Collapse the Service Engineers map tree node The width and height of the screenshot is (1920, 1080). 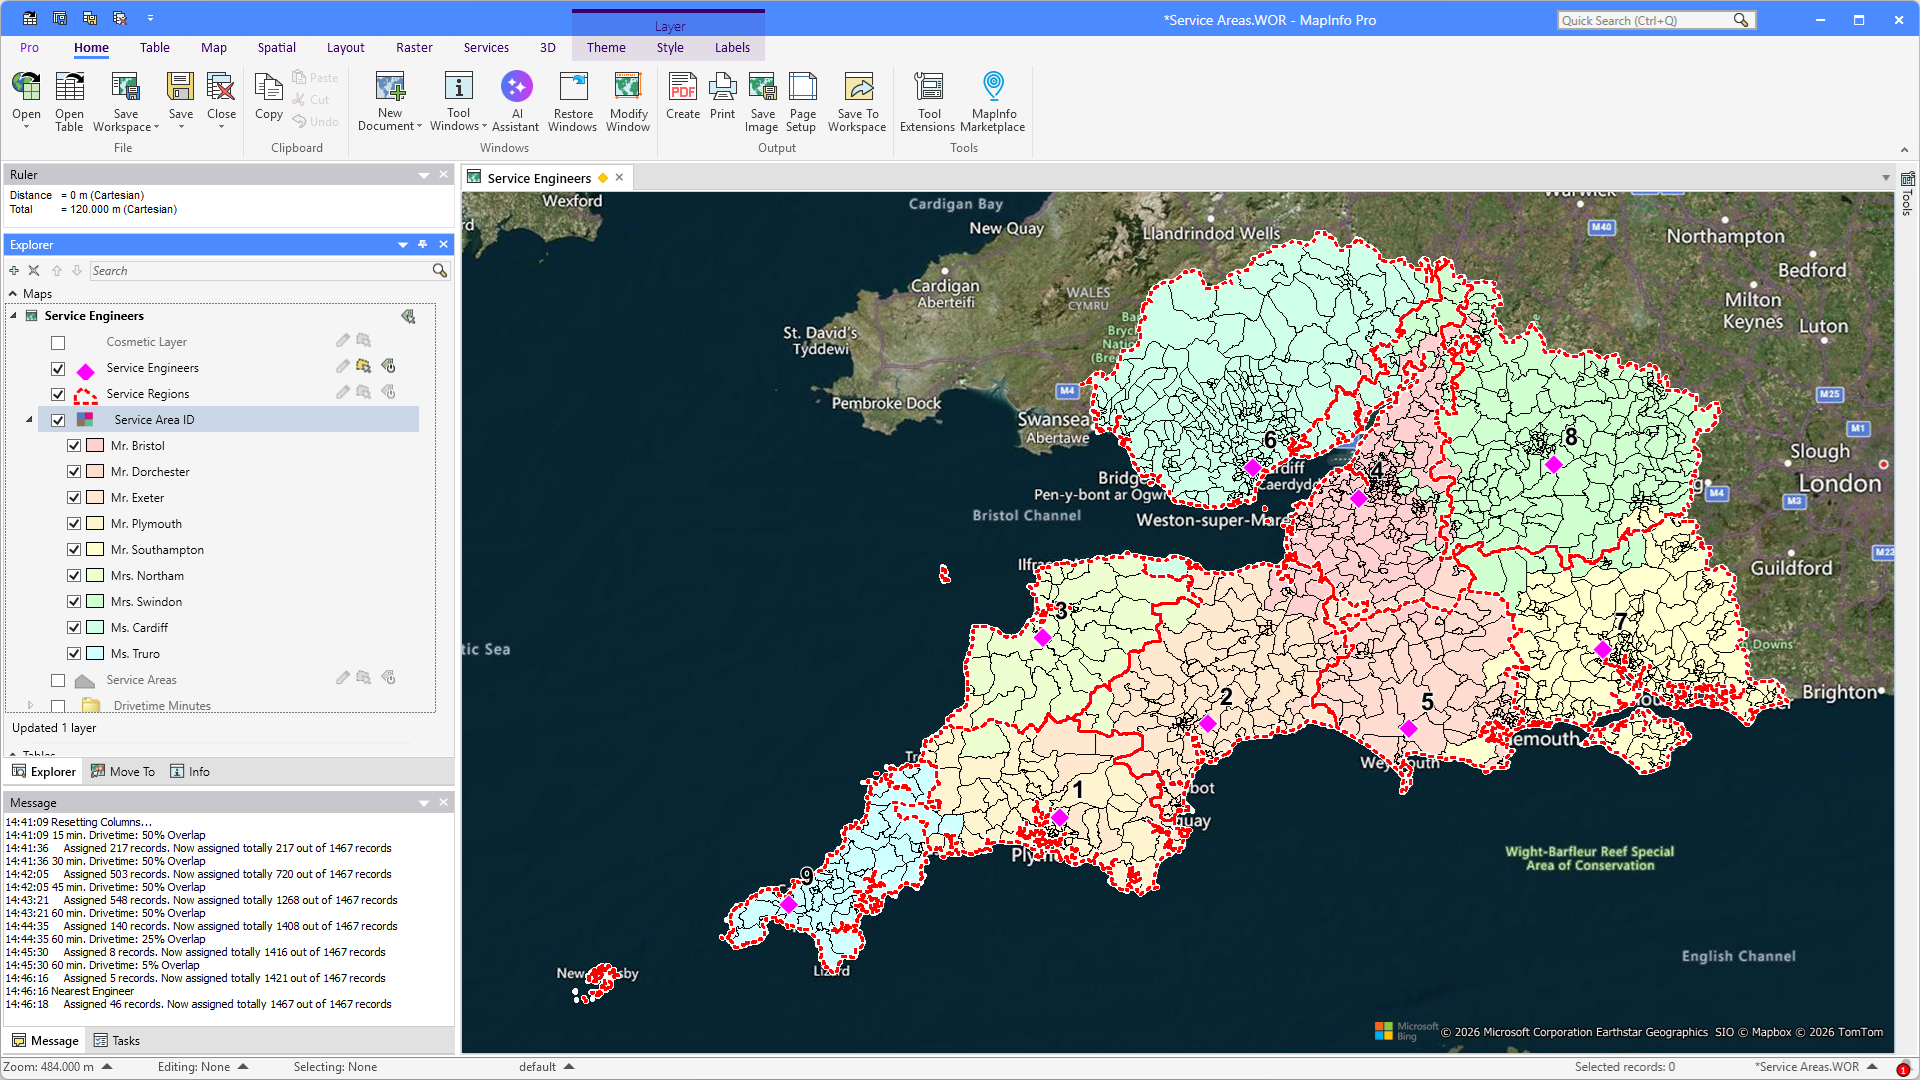[14, 316]
